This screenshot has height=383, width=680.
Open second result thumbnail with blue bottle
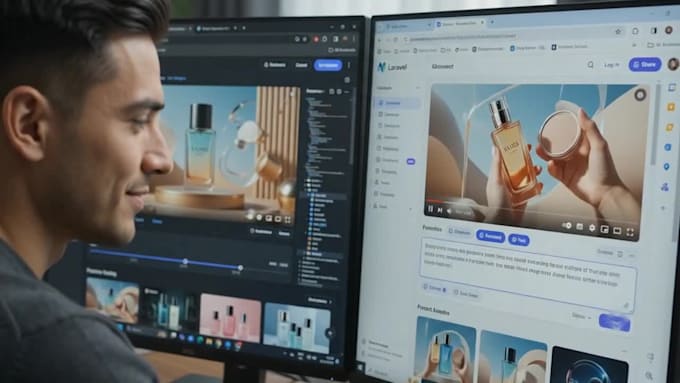(513, 357)
